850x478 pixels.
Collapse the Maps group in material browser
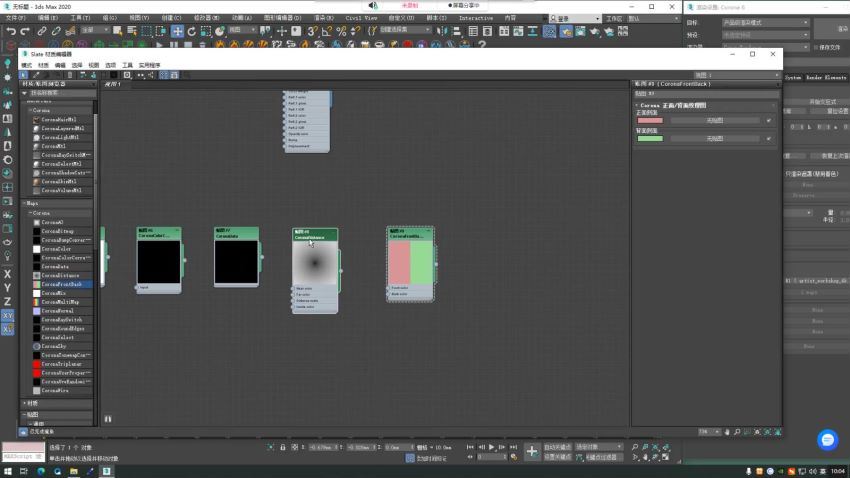point(25,203)
